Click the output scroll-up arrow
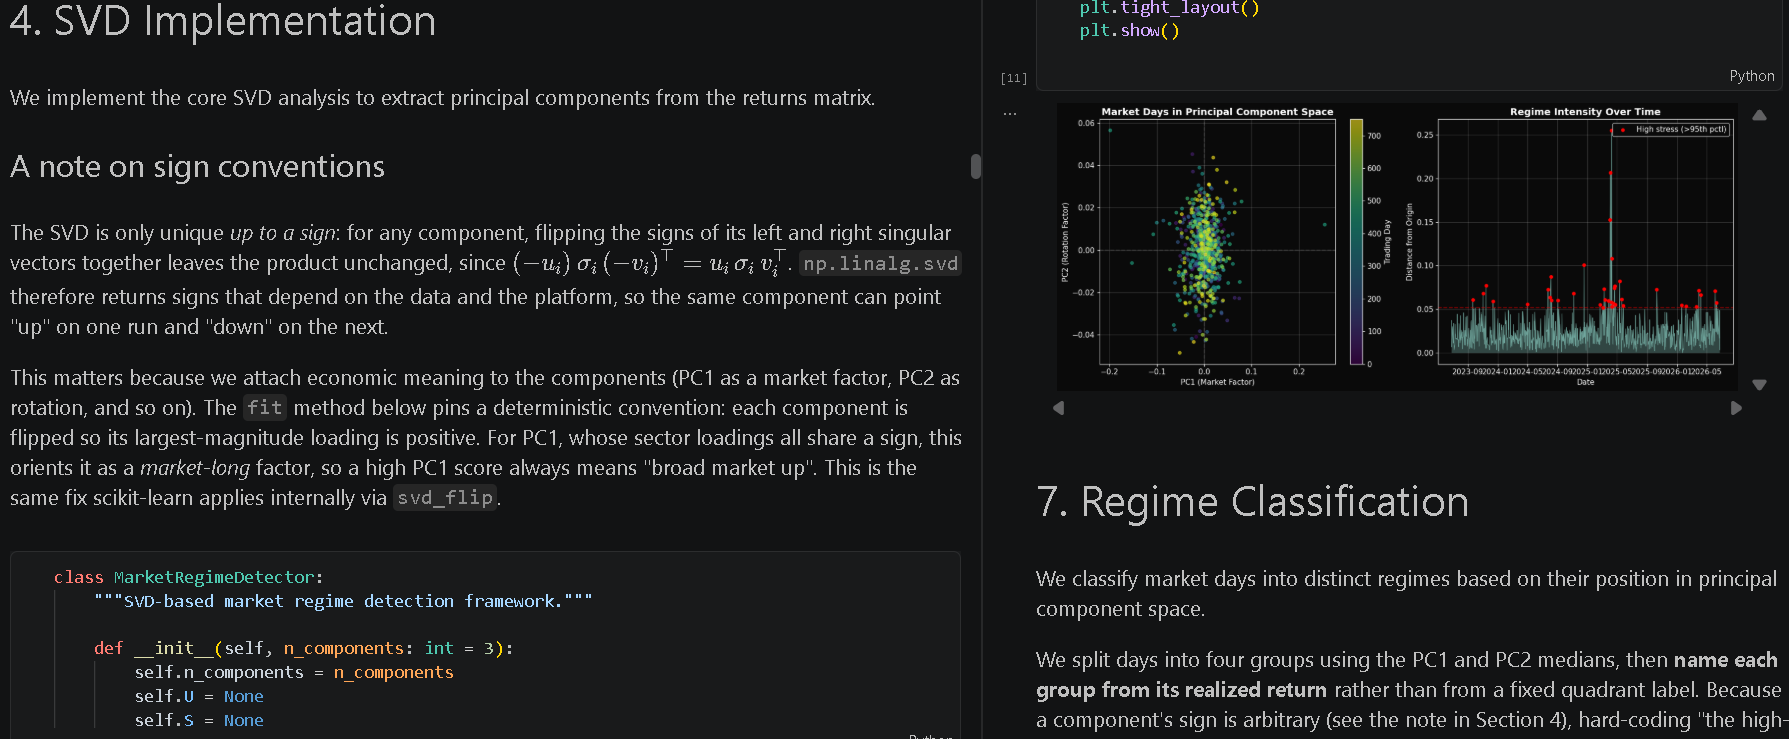The height and width of the screenshot is (739, 1789). coord(1759,115)
